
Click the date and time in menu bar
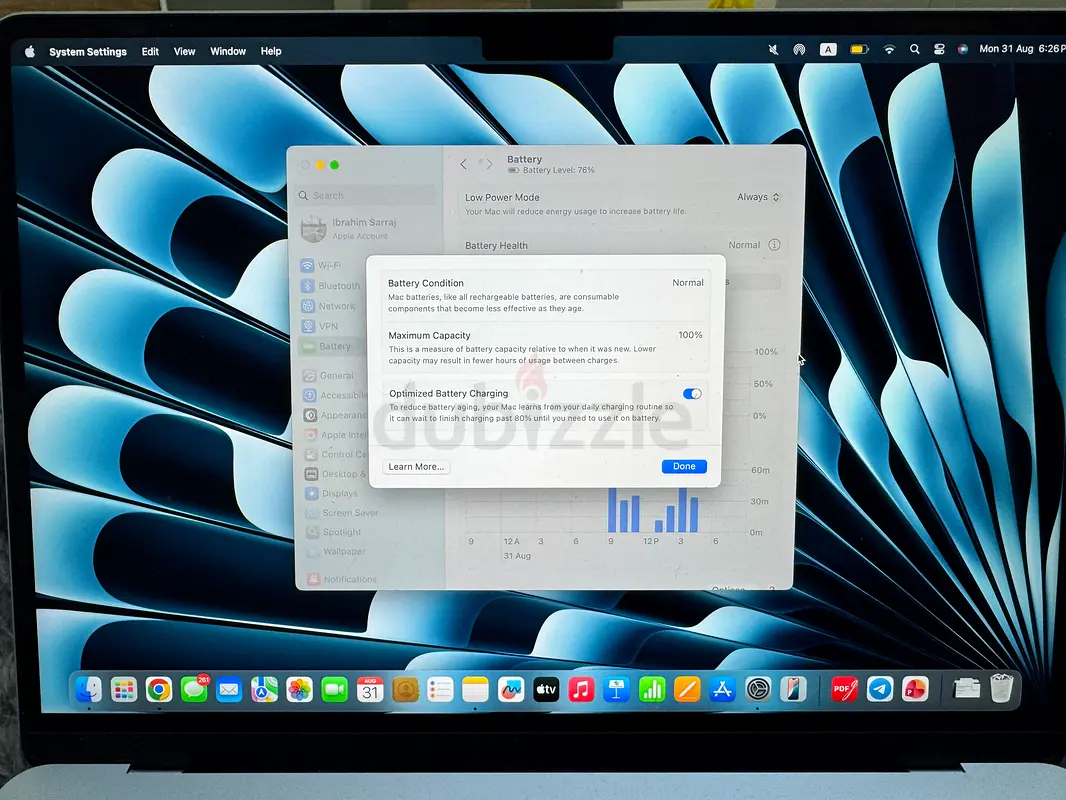point(1021,49)
